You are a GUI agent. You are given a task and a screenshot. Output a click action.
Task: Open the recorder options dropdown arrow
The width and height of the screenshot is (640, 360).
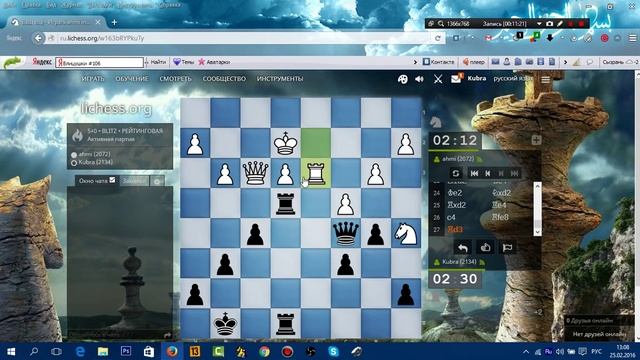click(539, 24)
